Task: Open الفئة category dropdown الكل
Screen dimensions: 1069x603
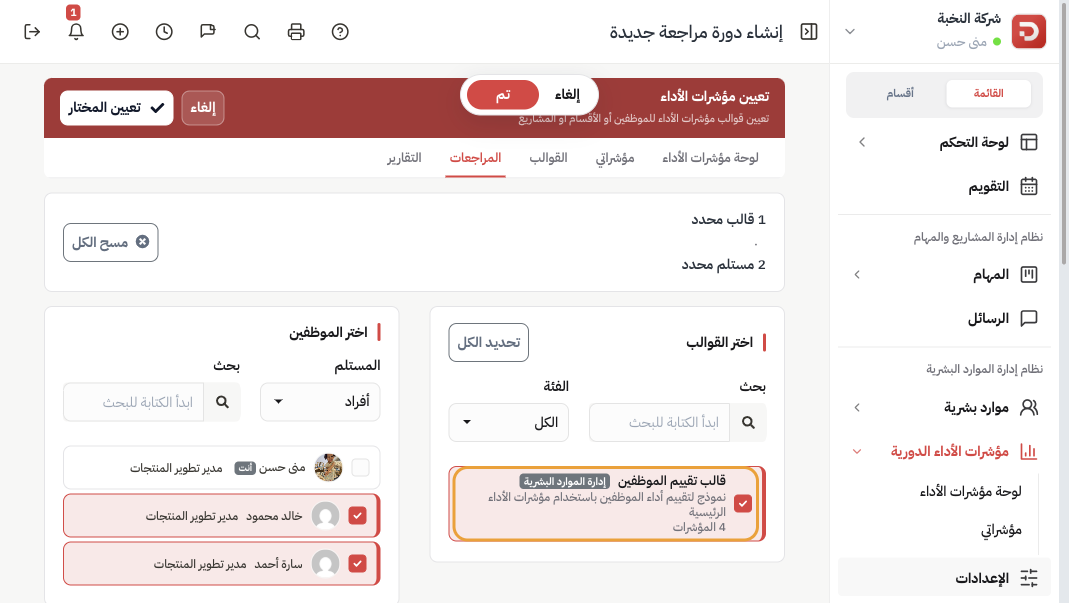Action: click(x=509, y=423)
